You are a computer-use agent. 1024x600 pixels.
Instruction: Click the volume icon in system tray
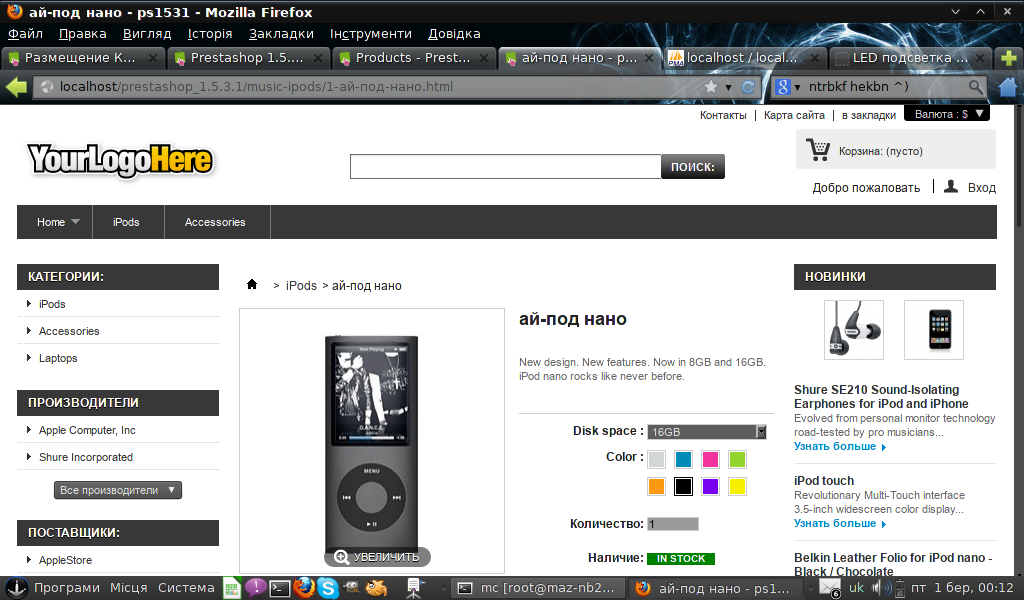(x=882, y=588)
